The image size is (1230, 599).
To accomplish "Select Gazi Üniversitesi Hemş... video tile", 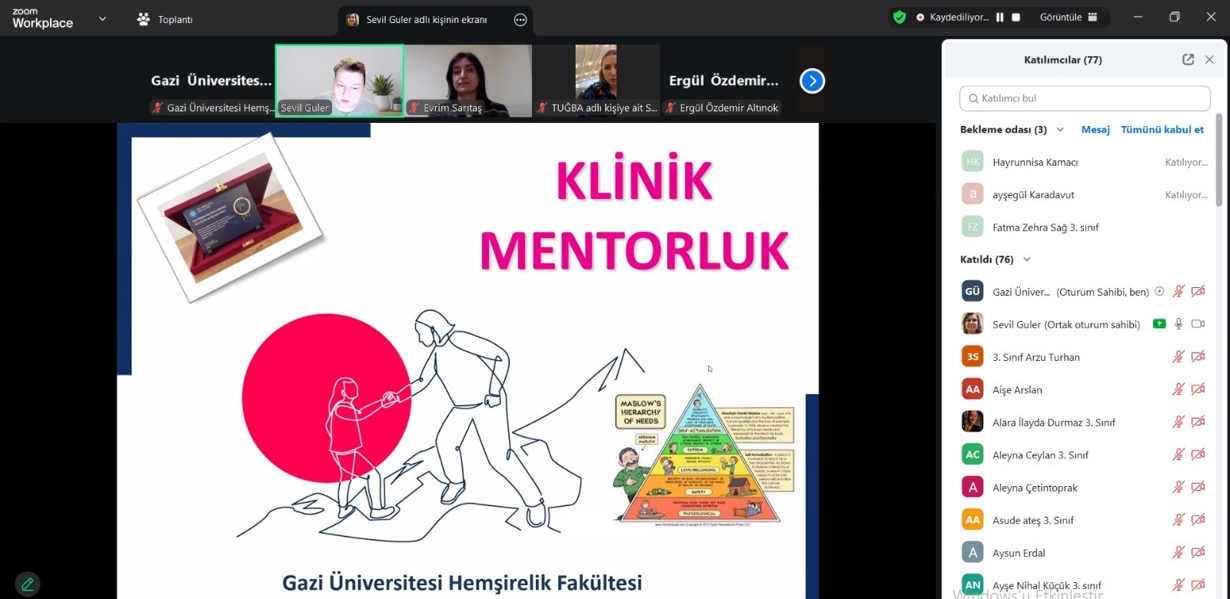I will tap(211, 81).
